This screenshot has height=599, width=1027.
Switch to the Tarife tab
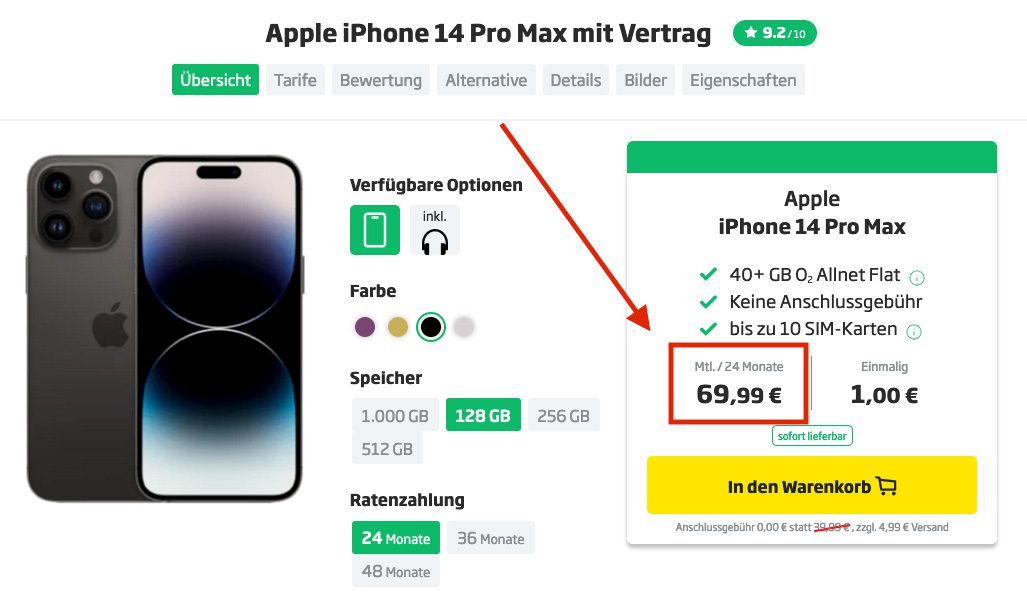click(295, 80)
